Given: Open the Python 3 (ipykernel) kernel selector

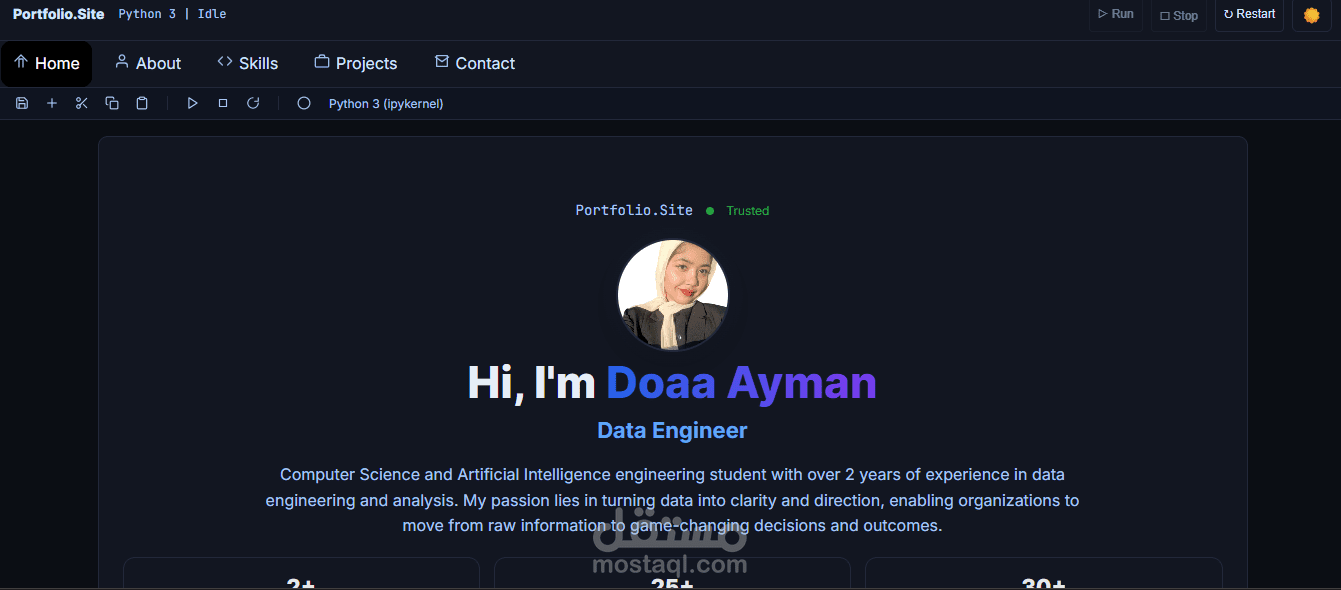Looking at the screenshot, I should (386, 103).
